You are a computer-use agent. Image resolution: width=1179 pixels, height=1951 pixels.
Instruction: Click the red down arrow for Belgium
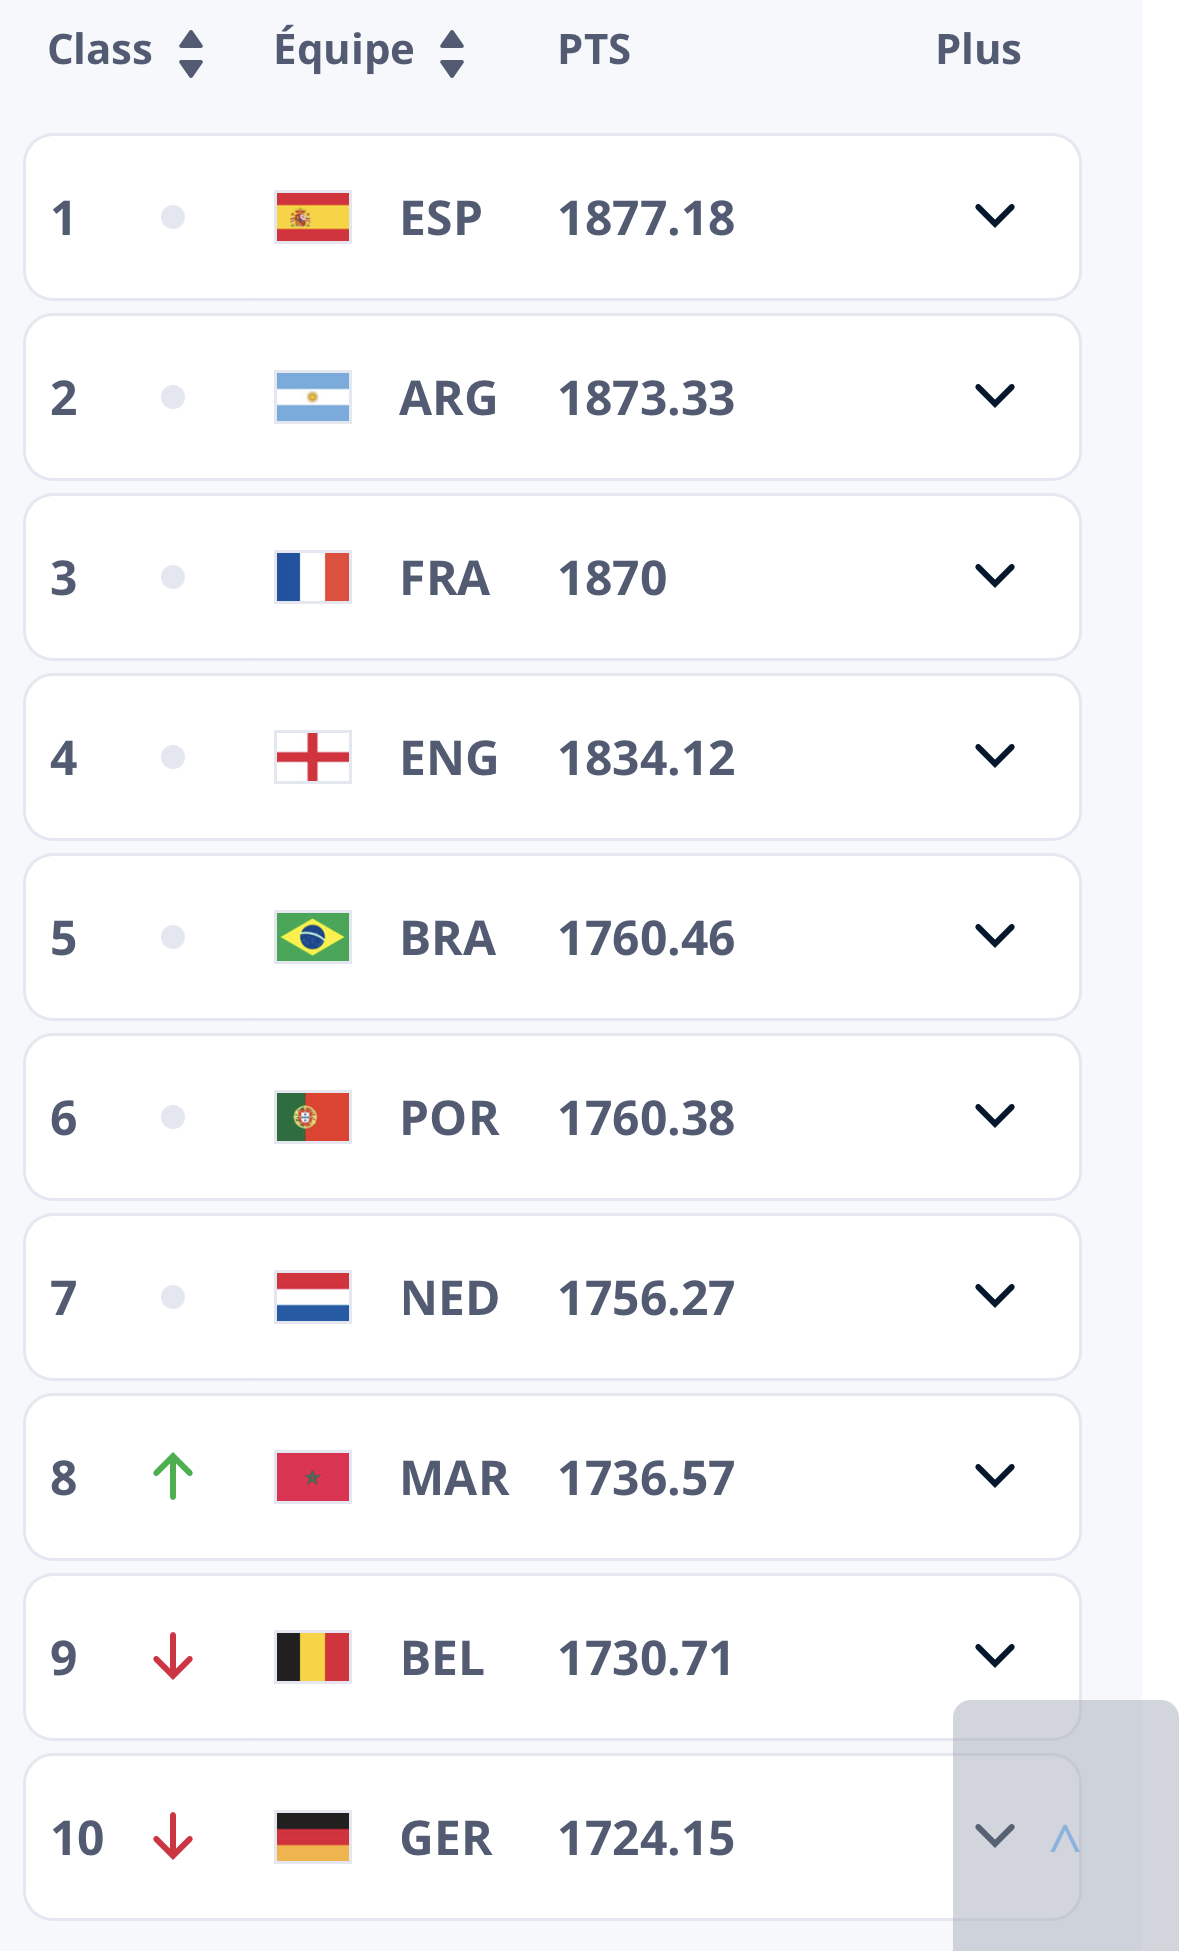point(173,1656)
